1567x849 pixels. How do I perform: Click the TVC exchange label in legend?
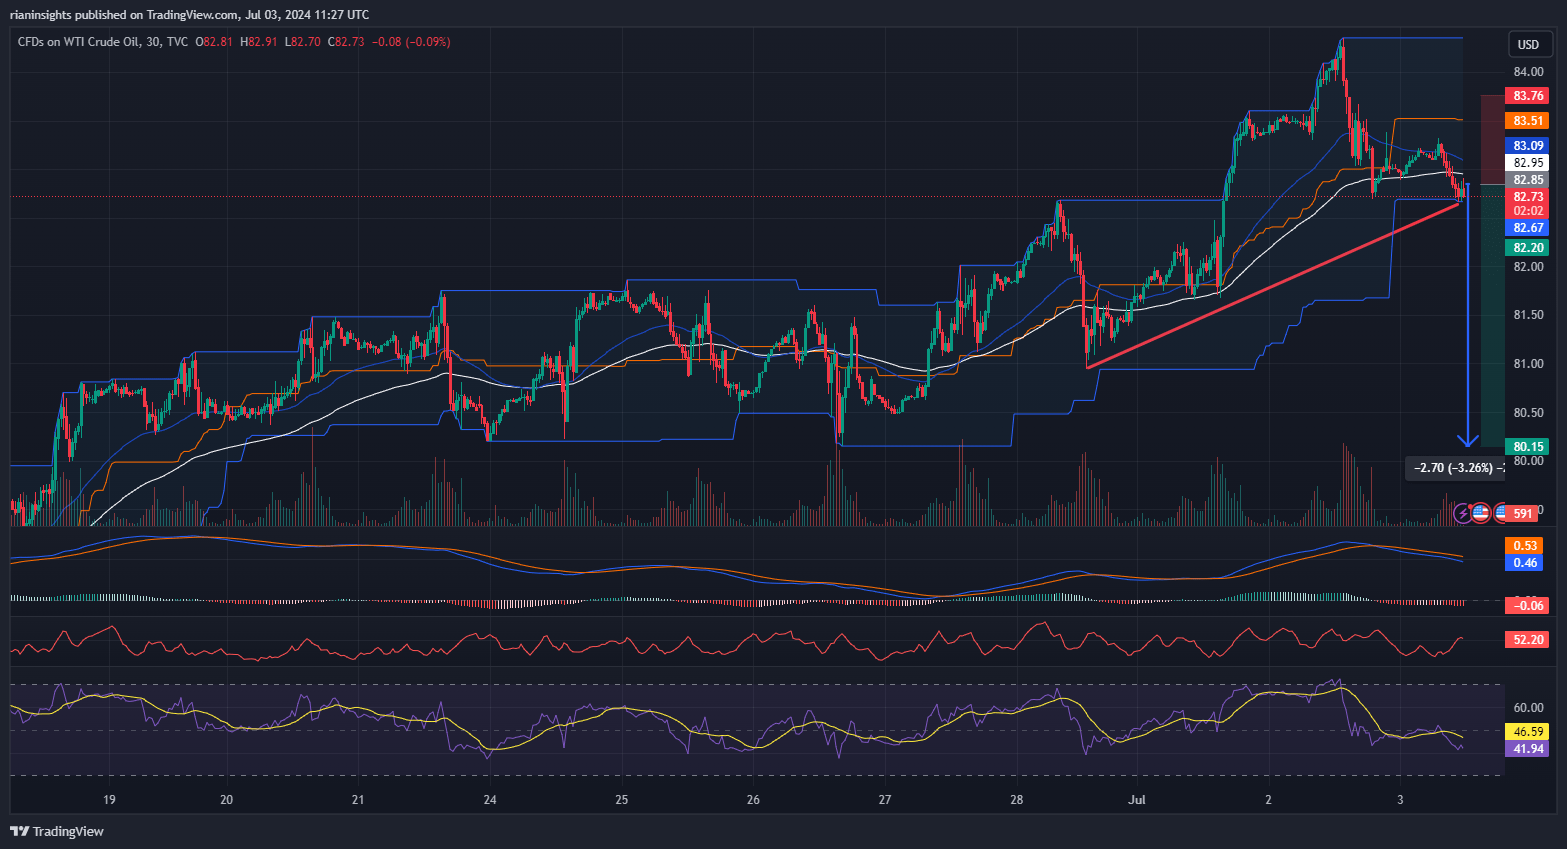click(x=177, y=42)
